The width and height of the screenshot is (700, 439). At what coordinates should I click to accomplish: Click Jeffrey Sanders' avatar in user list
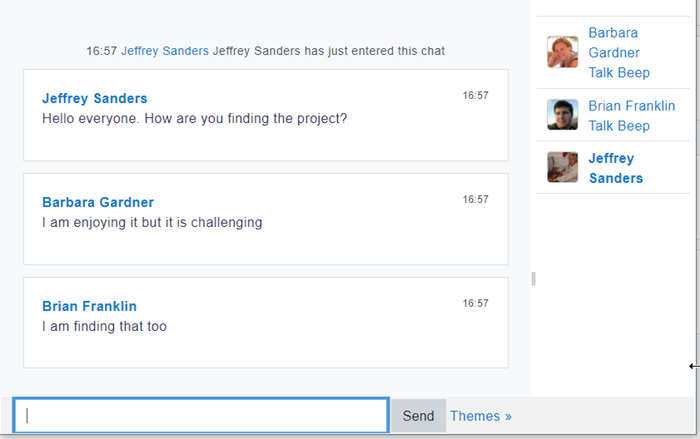[x=562, y=167]
